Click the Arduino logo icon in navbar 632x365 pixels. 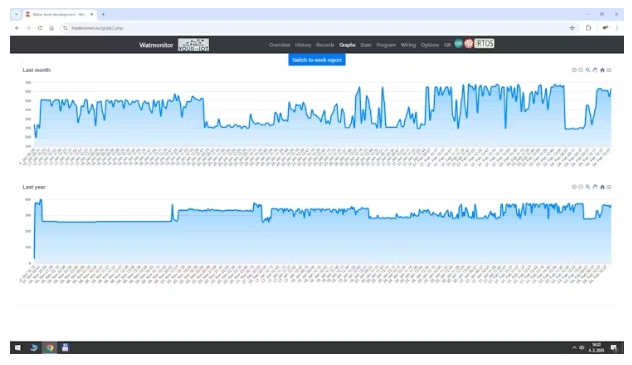click(458, 44)
